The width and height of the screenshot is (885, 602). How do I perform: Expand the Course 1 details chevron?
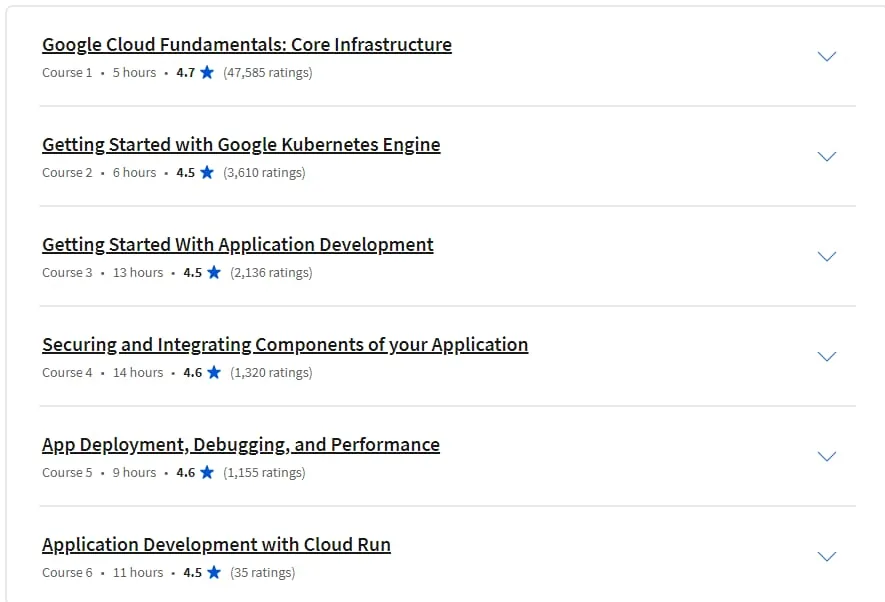(x=827, y=56)
